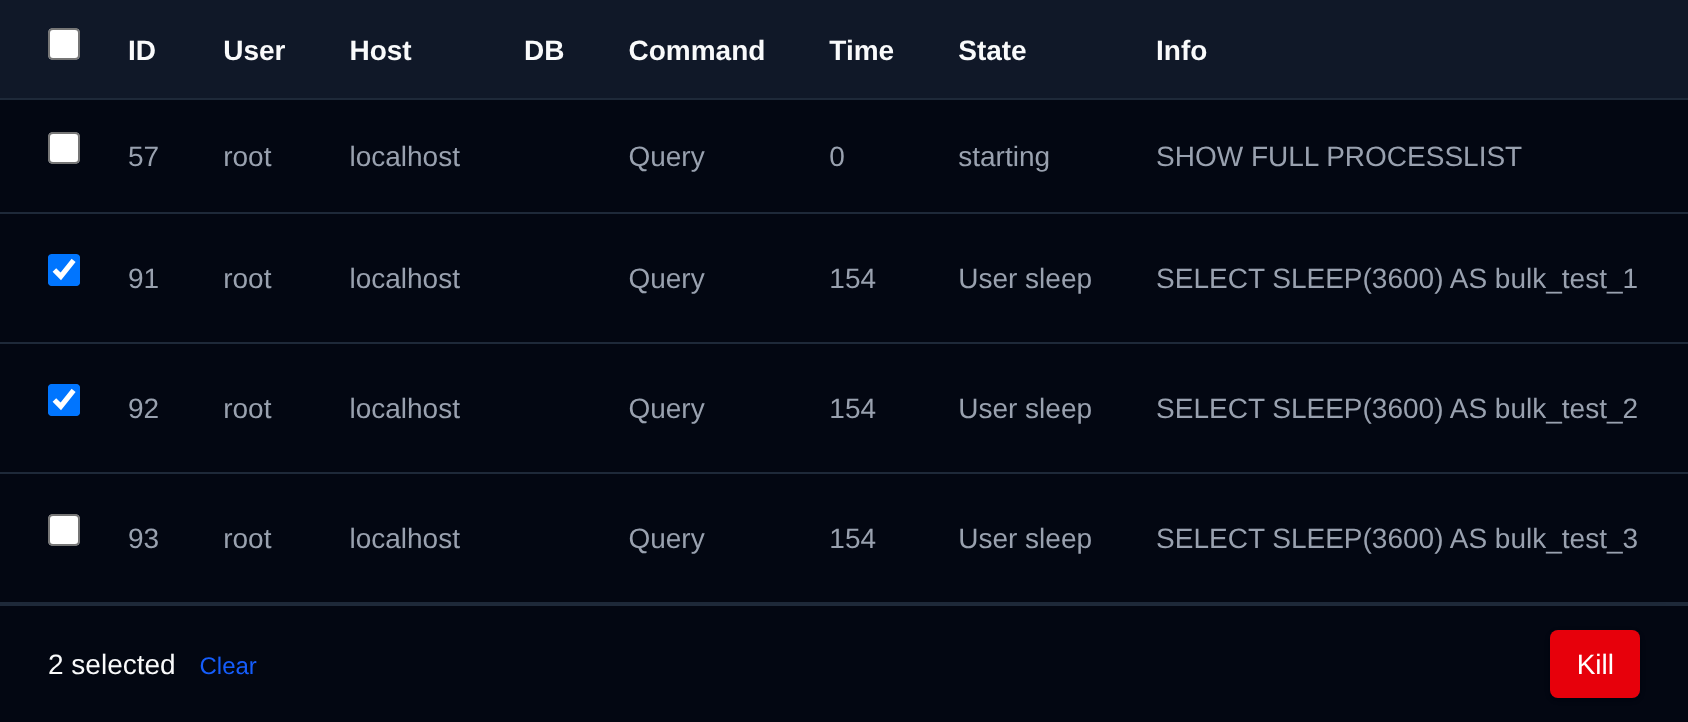Click the Host column header
Viewport: 1688px width, 722px height.
pos(380,51)
